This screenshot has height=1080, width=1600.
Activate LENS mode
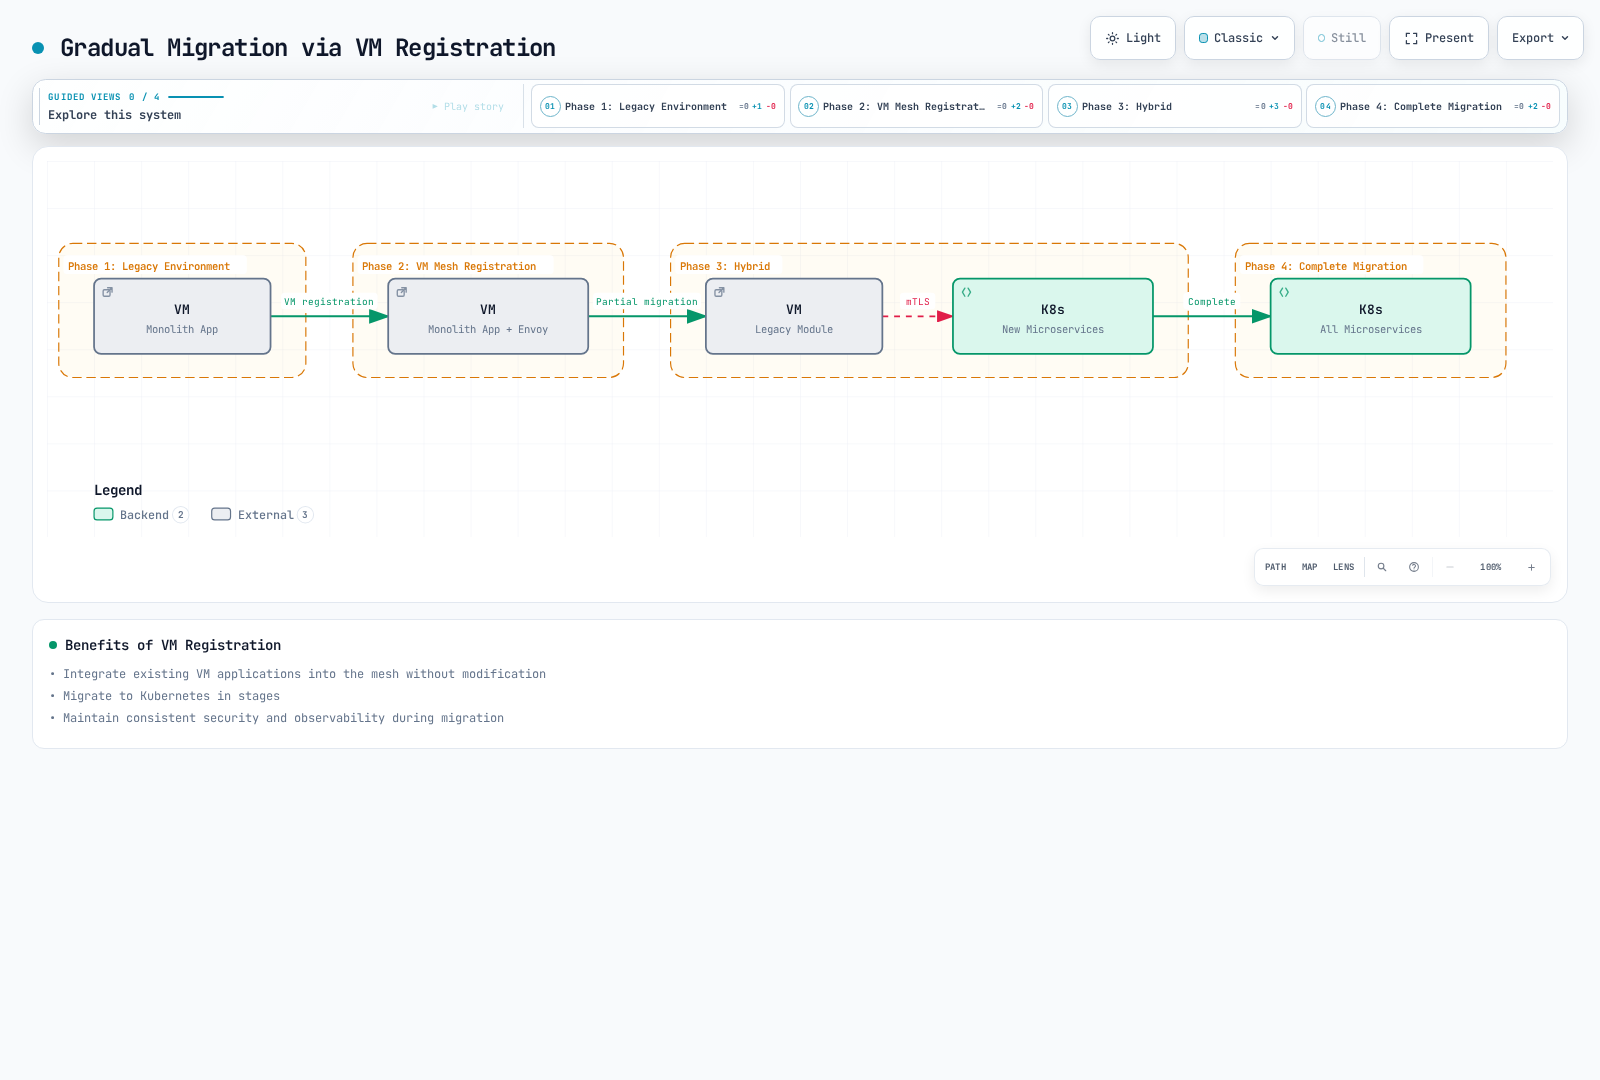1344,567
